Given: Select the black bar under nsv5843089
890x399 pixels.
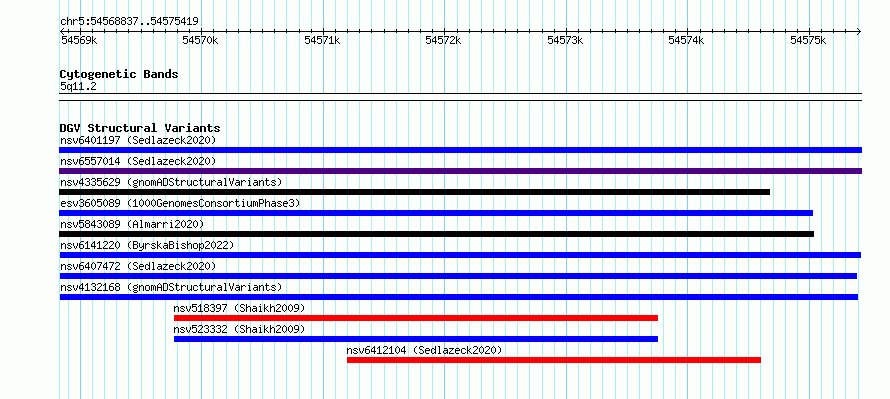Looking at the screenshot, I should pos(436,234).
